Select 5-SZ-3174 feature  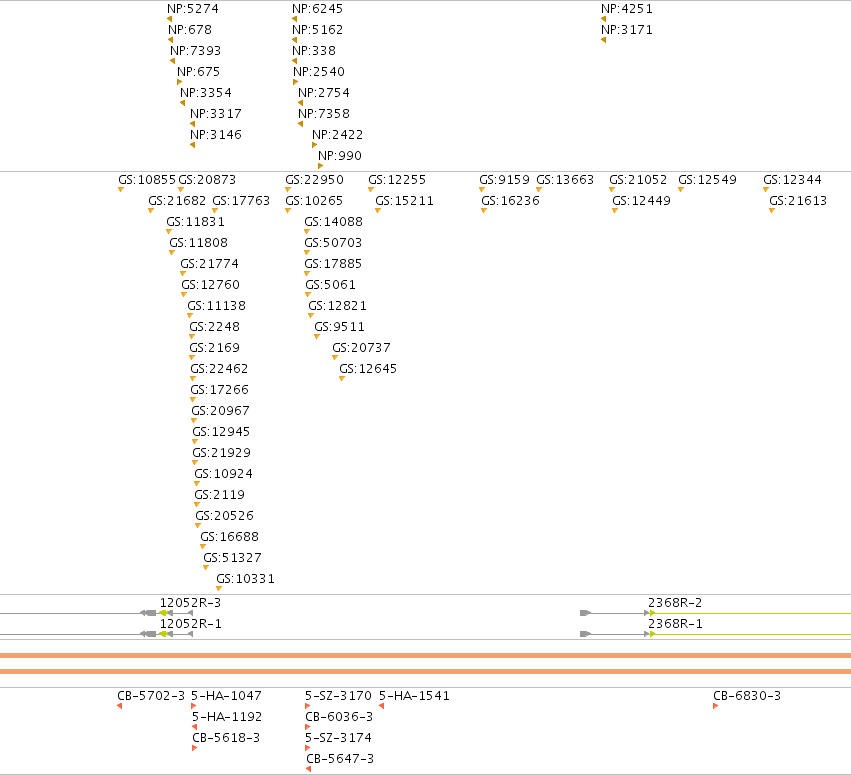(338, 738)
